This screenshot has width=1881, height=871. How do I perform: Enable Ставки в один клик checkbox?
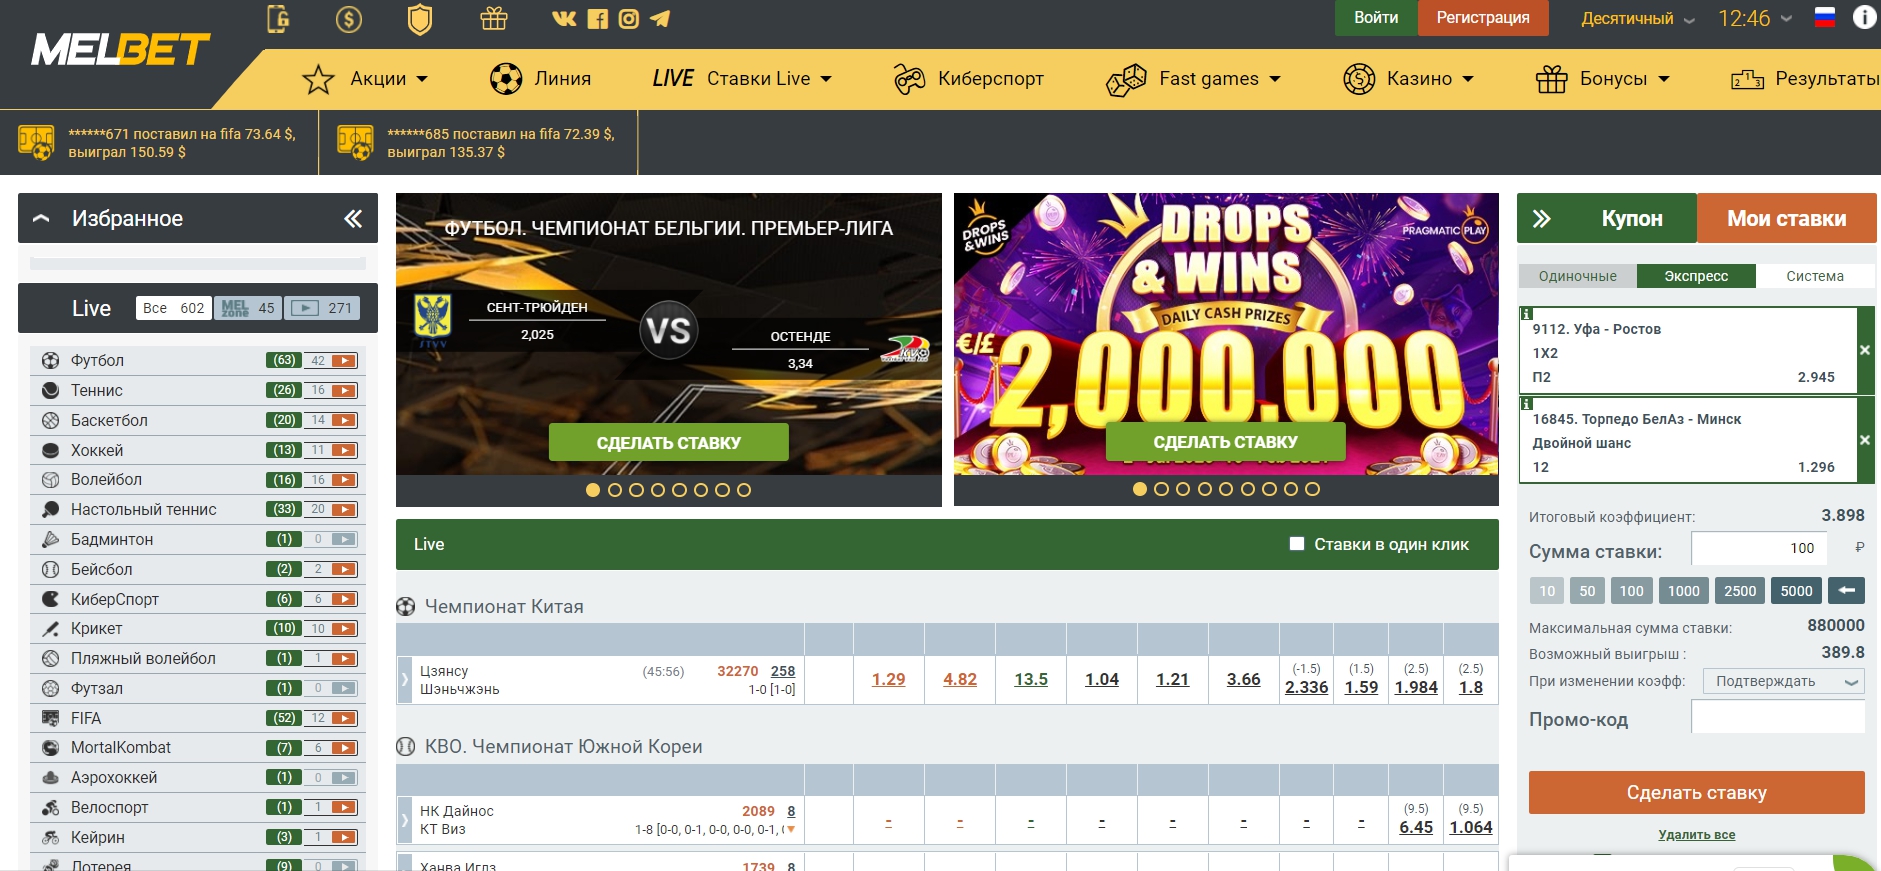[1297, 544]
